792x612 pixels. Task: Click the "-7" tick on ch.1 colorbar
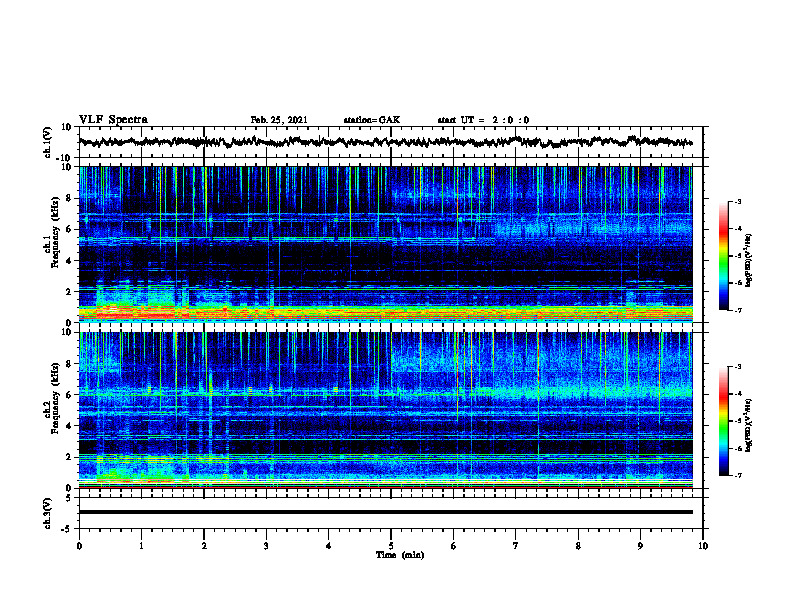coord(737,310)
